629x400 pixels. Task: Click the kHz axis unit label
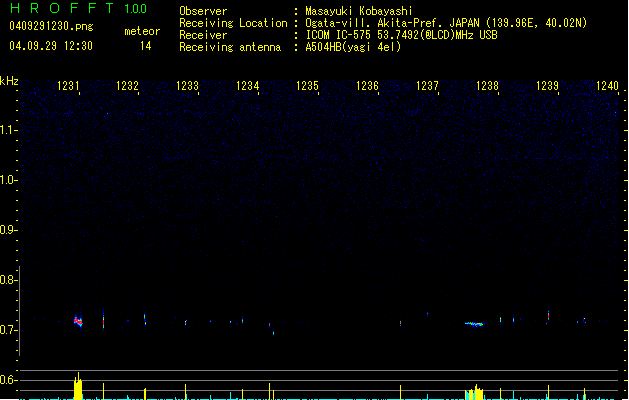coord(9,81)
